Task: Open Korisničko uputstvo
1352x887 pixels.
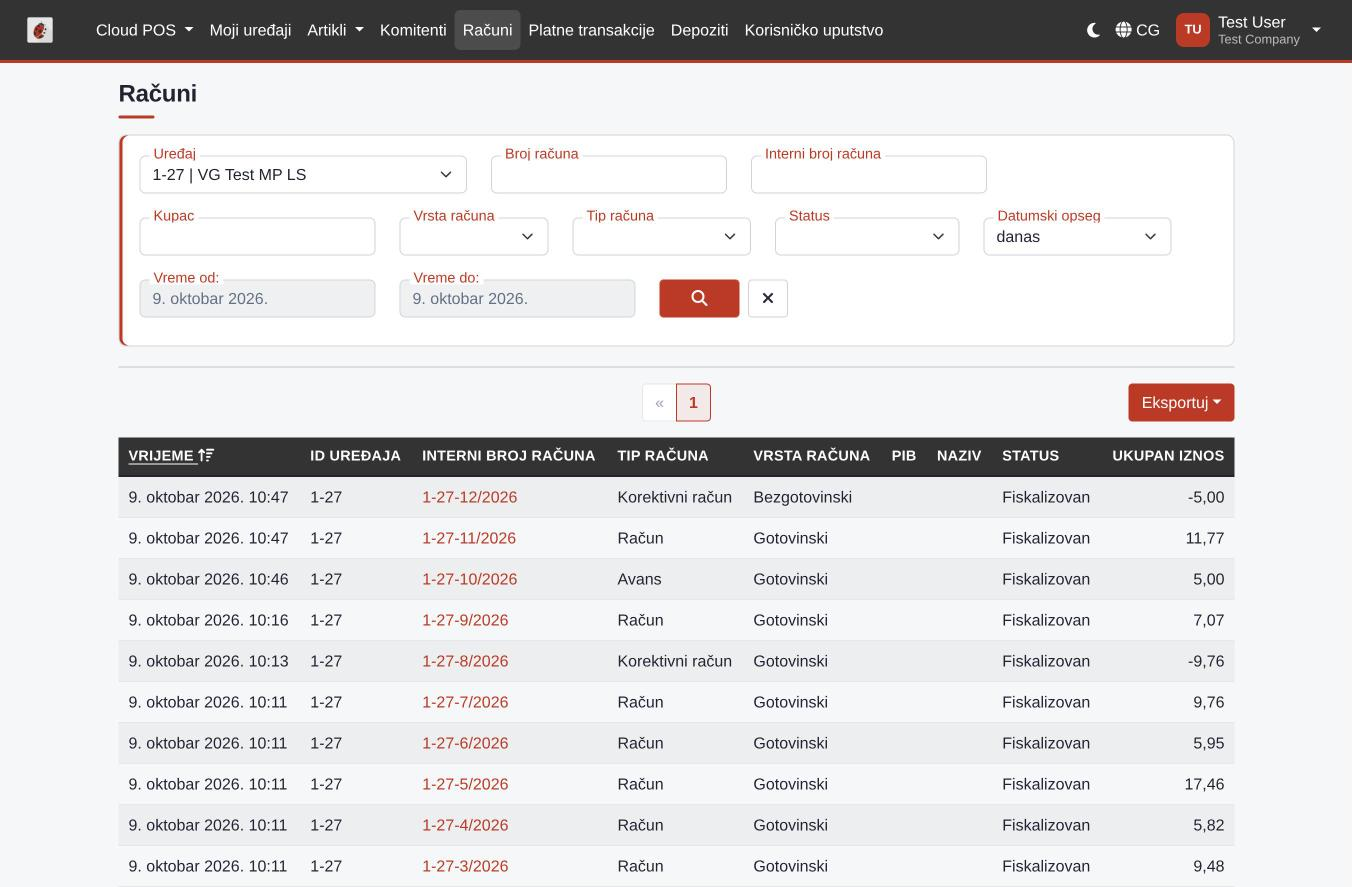Action: coord(814,30)
